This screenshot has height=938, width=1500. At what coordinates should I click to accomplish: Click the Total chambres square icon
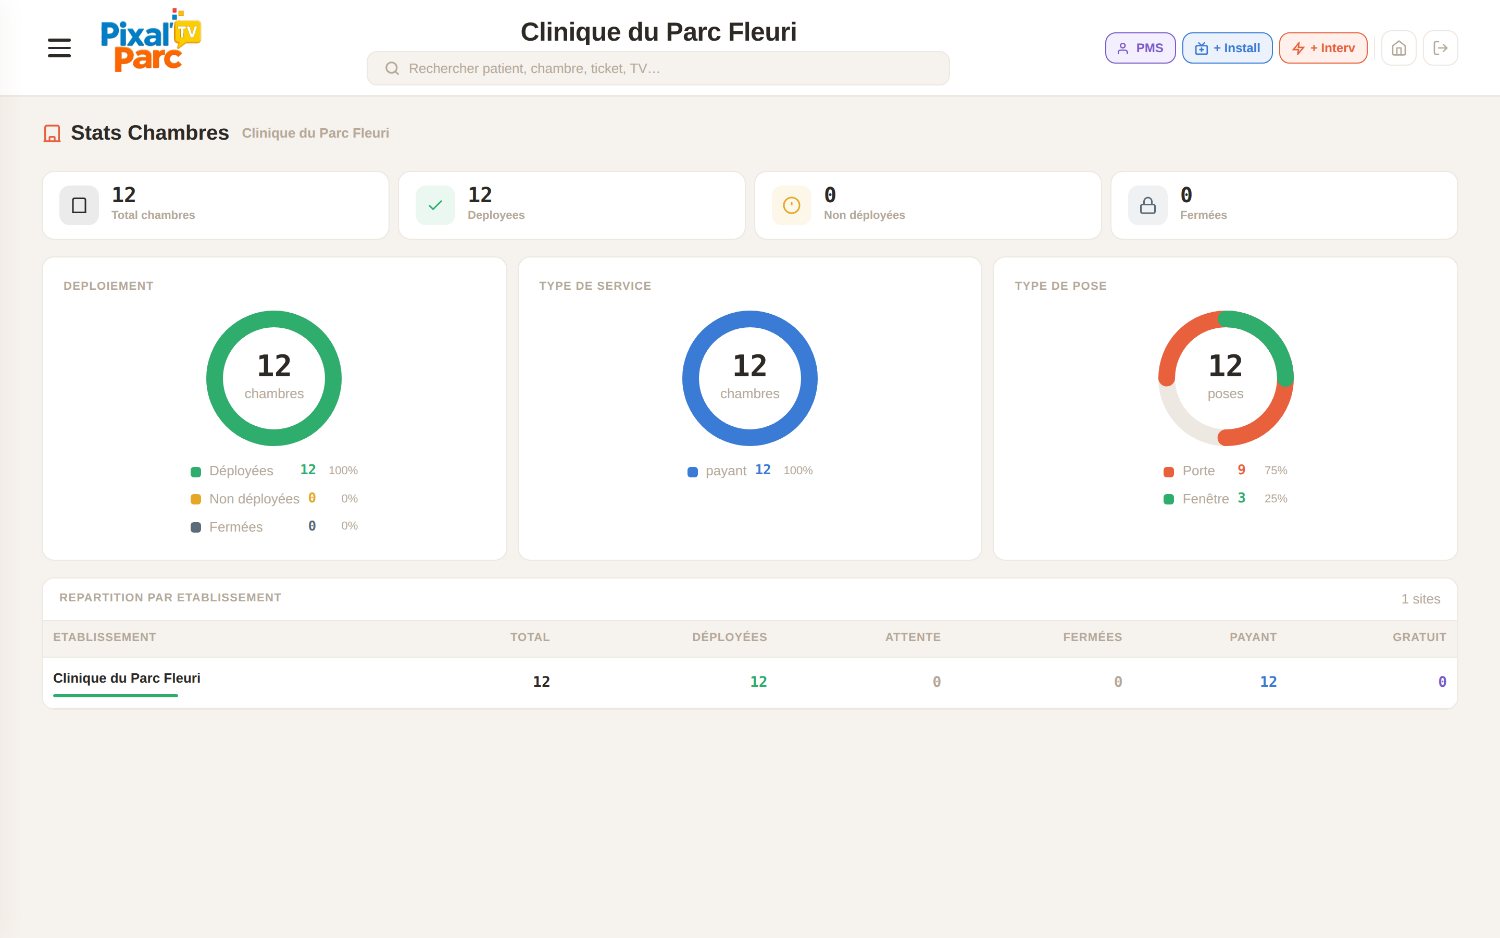pos(79,205)
